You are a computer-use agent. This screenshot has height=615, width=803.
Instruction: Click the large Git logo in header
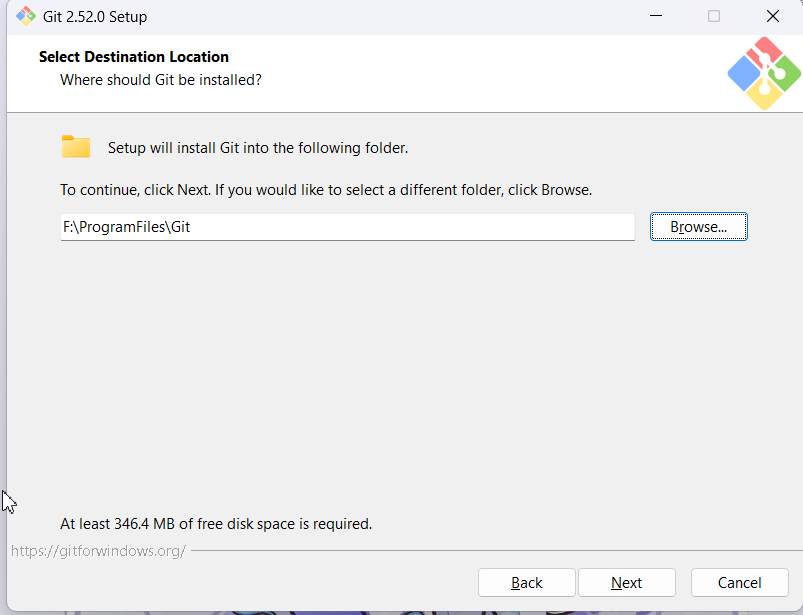(764, 73)
